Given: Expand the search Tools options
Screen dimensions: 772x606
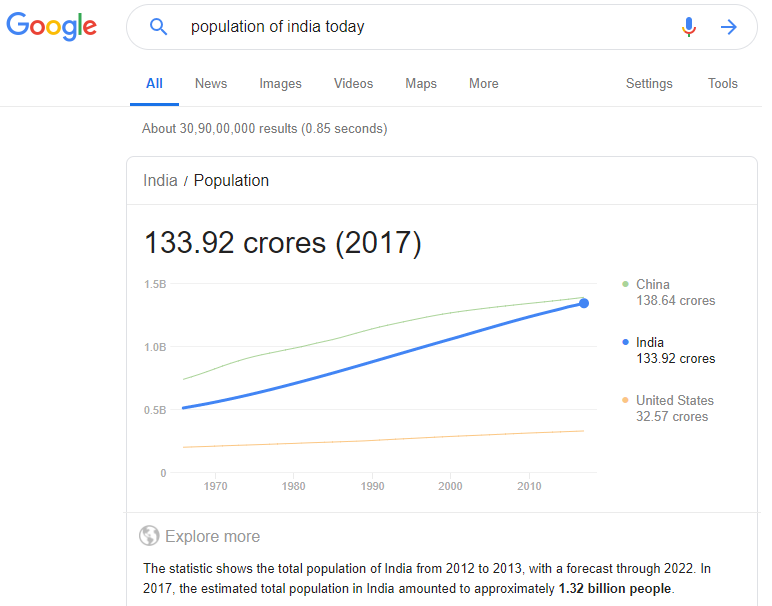Looking at the screenshot, I should point(722,84).
